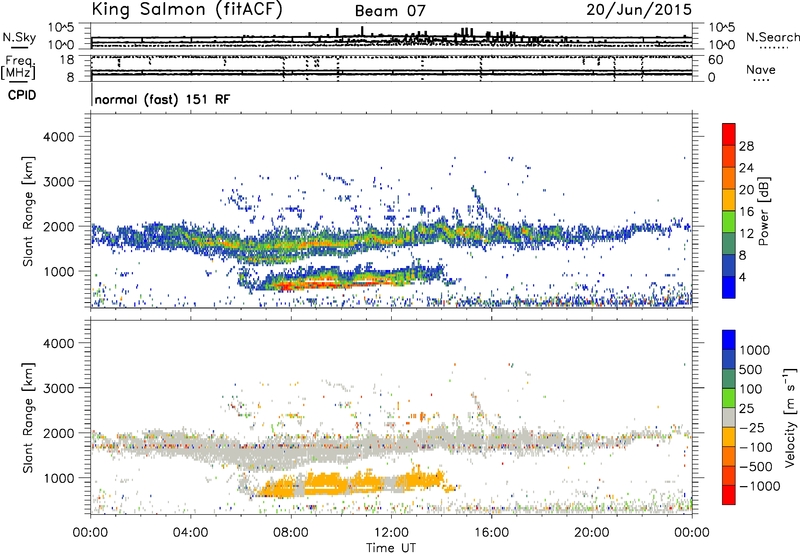Click the '4000' tick on power panel
Screen dimensions: 800x554
(58, 137)
